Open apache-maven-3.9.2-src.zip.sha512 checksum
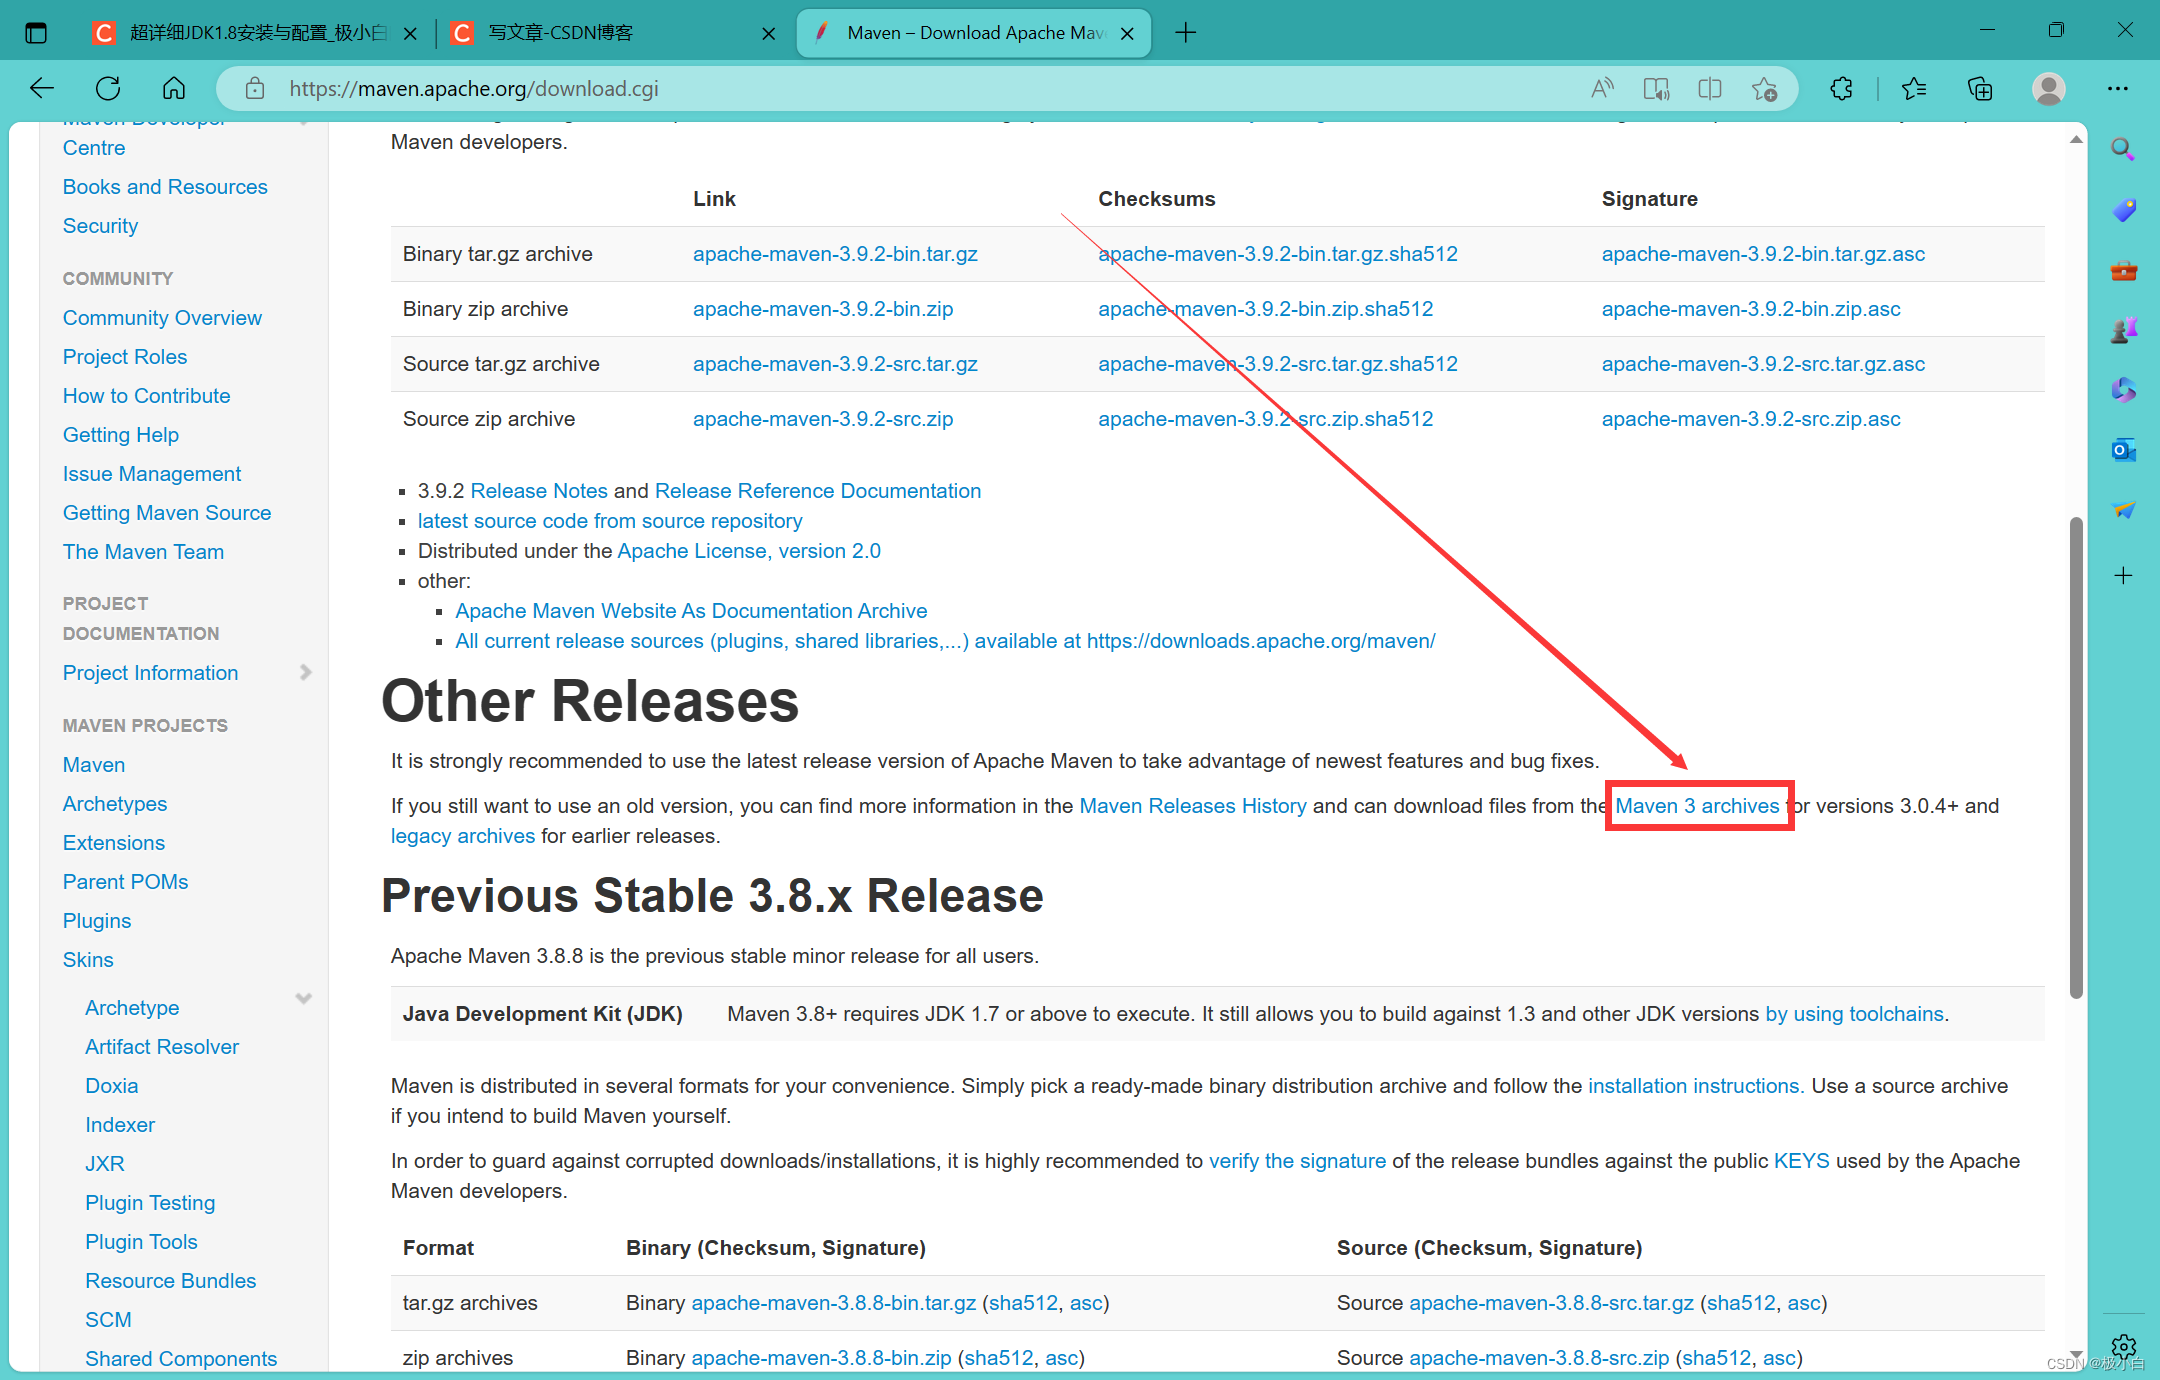The width and height of the screenshot is (2160, 1380). coord(1266,419)
